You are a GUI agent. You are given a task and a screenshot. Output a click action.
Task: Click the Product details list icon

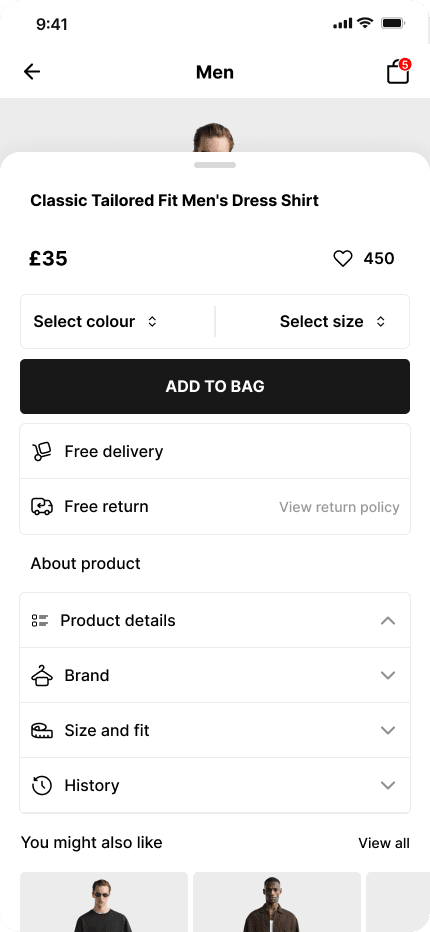[x=40, y=621]
